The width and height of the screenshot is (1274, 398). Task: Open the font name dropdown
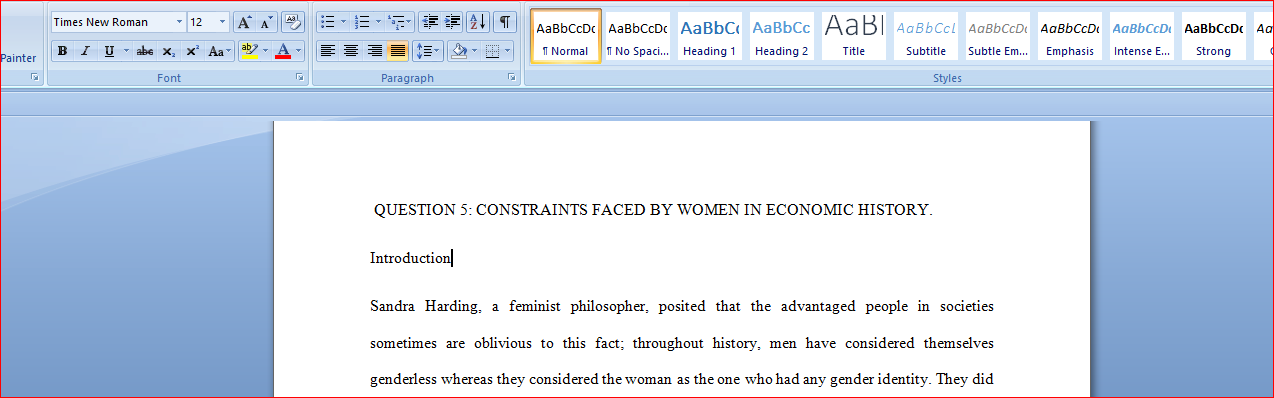pos(179,22)
